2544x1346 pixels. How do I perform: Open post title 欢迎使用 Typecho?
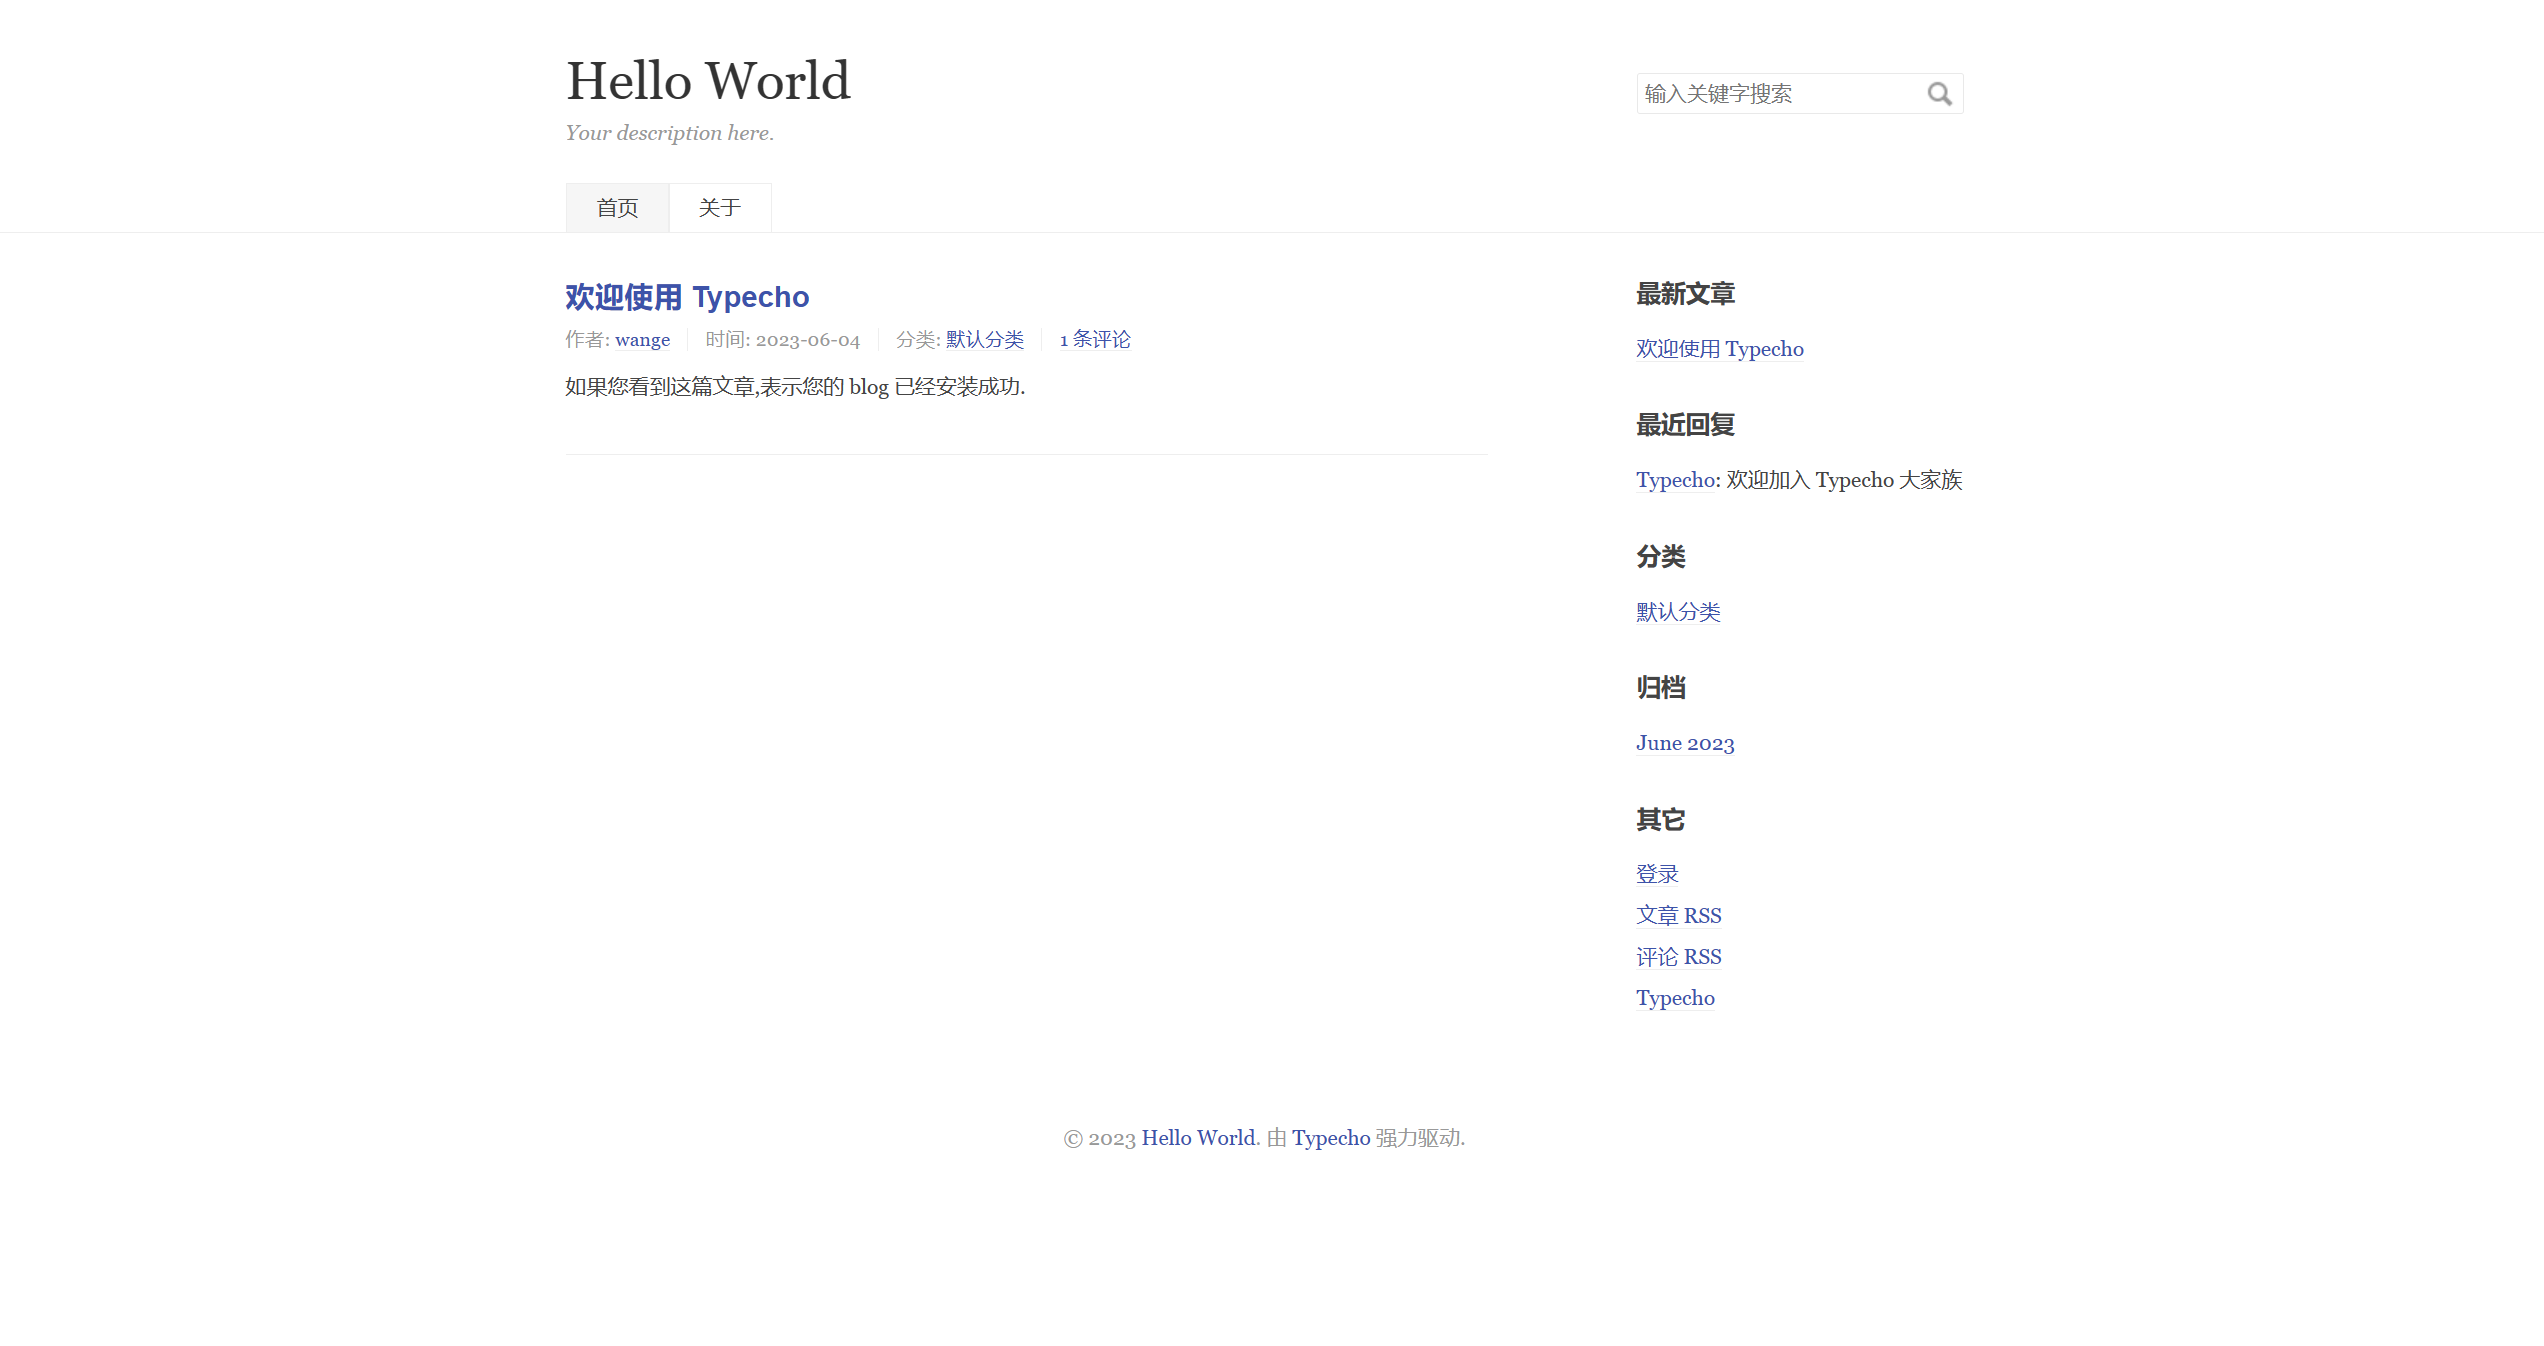pos(687,297)
